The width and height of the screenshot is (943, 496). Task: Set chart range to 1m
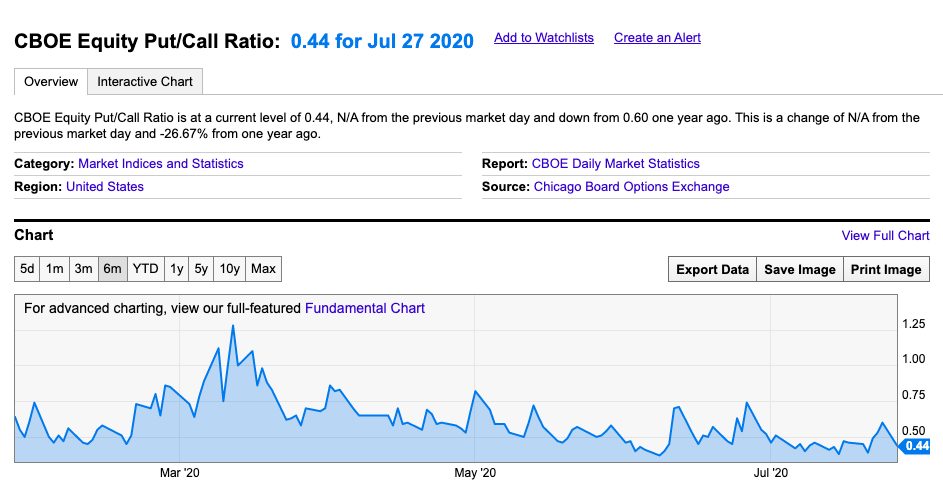(54, 269)
